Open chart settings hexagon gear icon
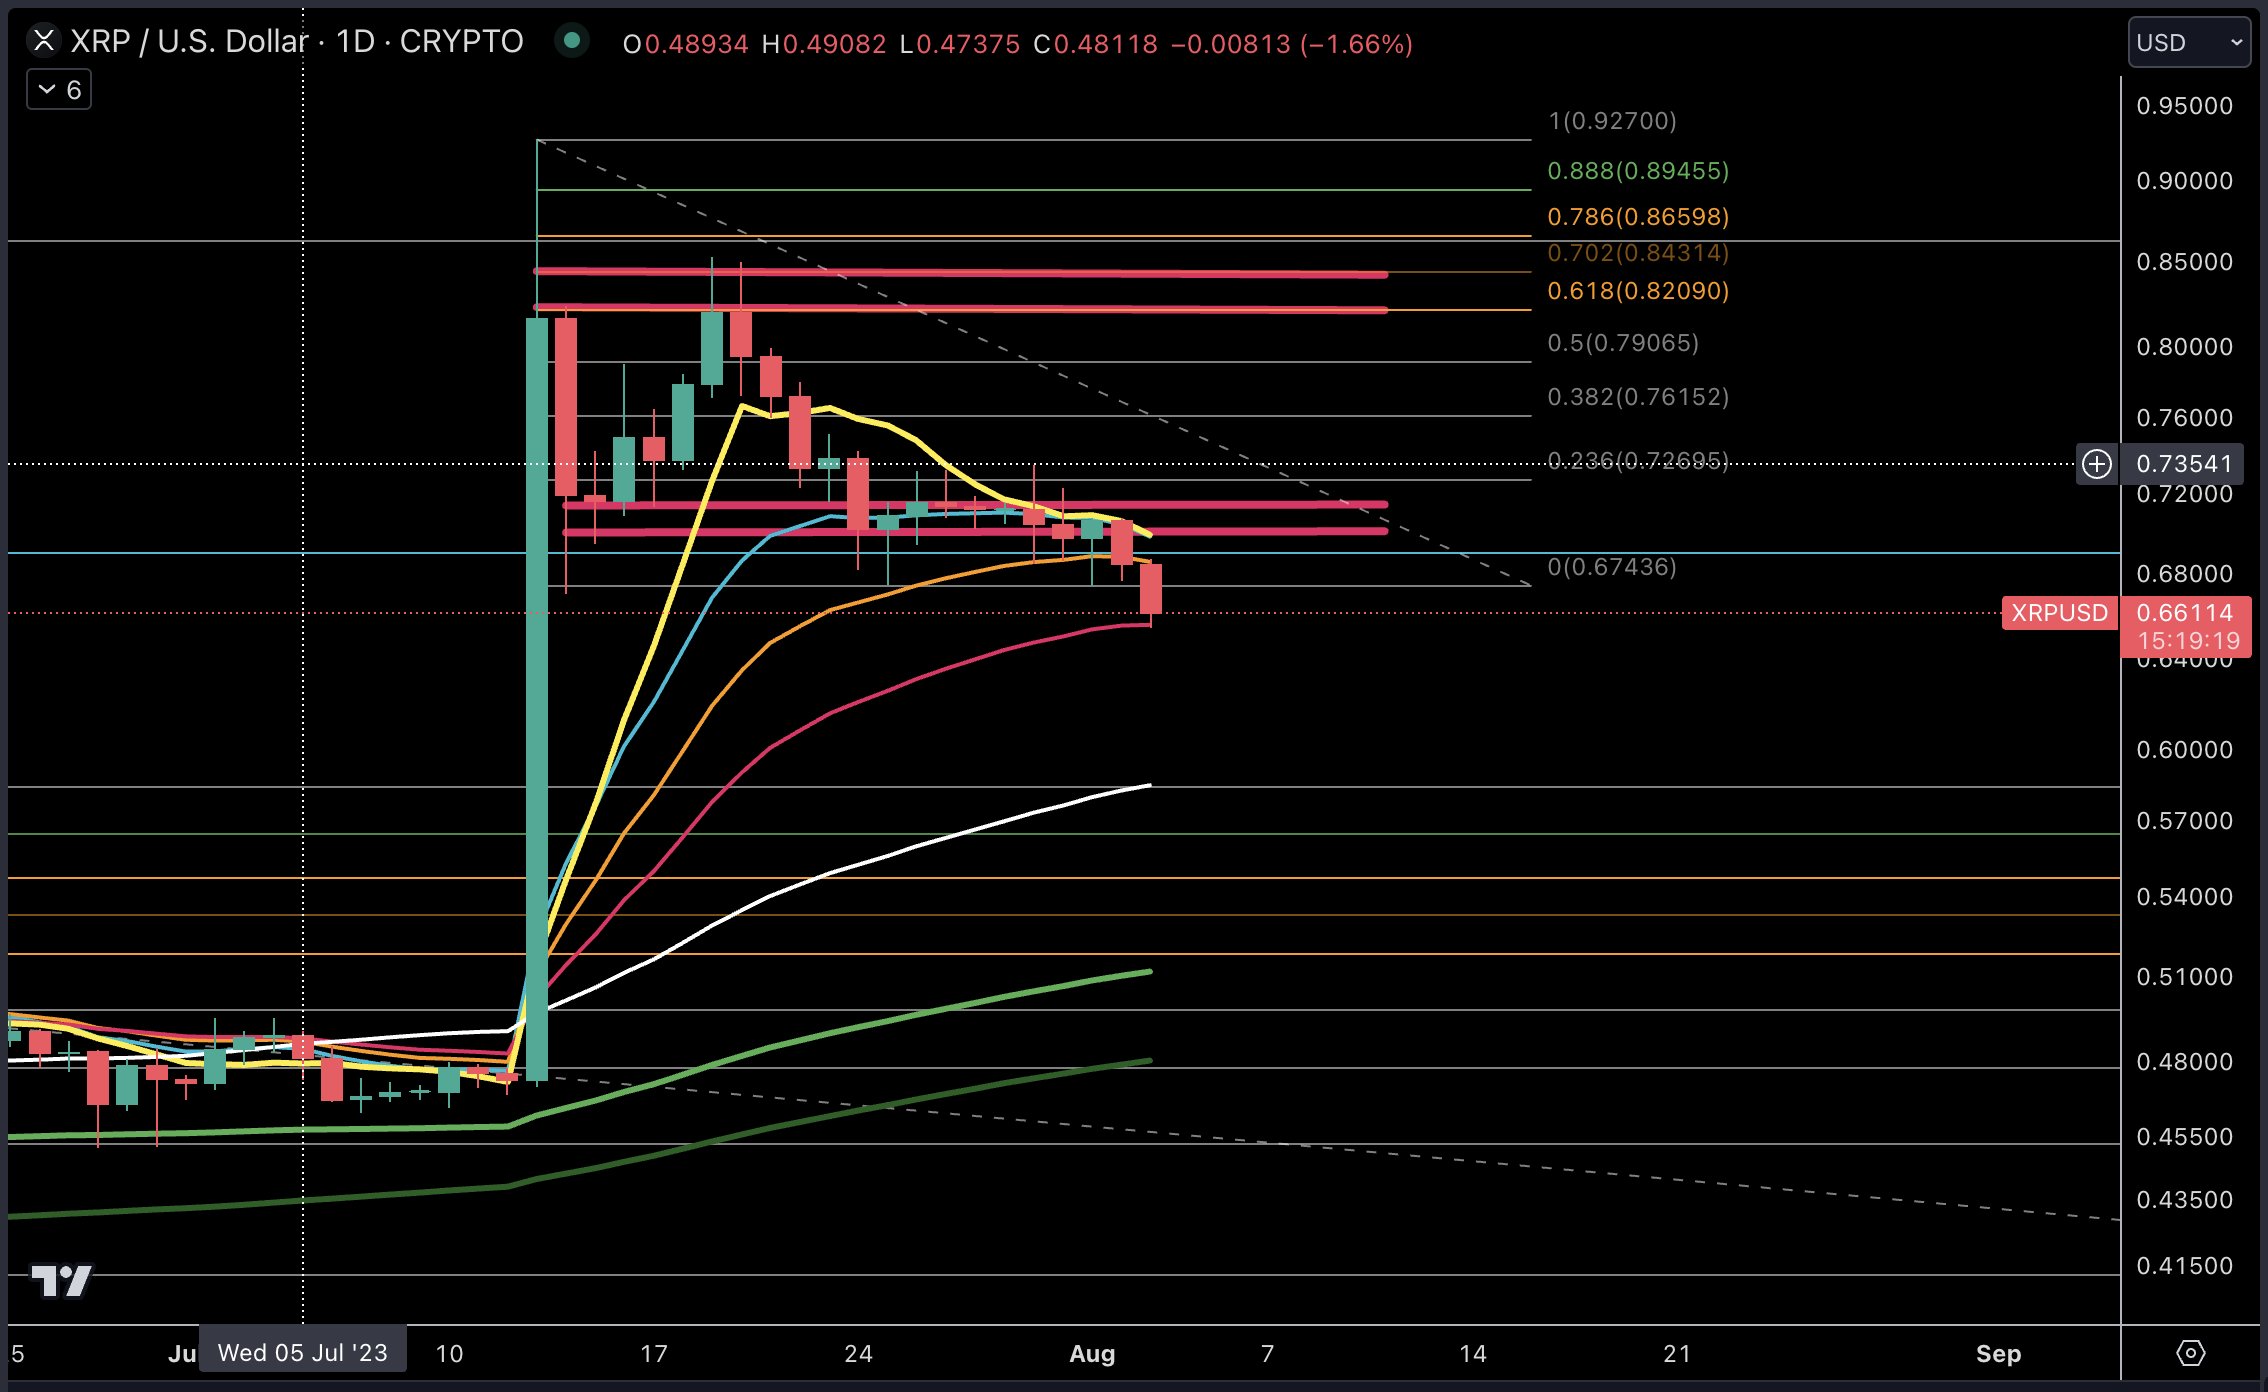 tap(2190, 1353)
